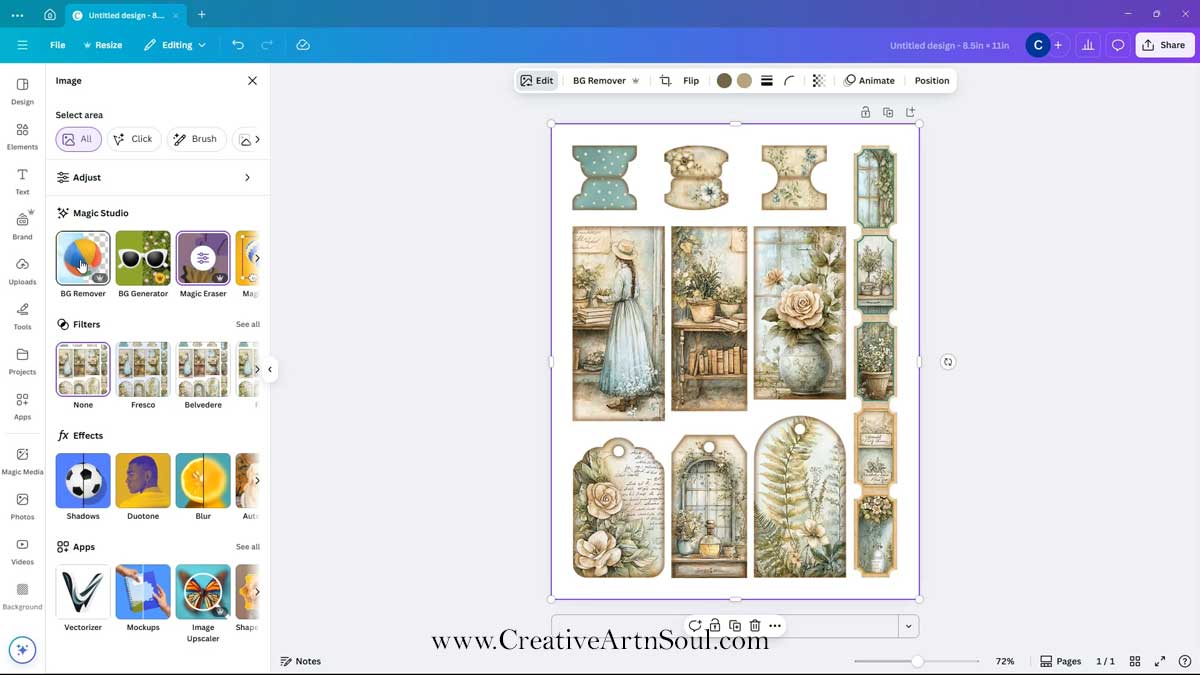Expand the page dropdown chevron below canvas
The width and height of the screenshot is (1200, 675).
pyautogui.click(x=908, y=626)
